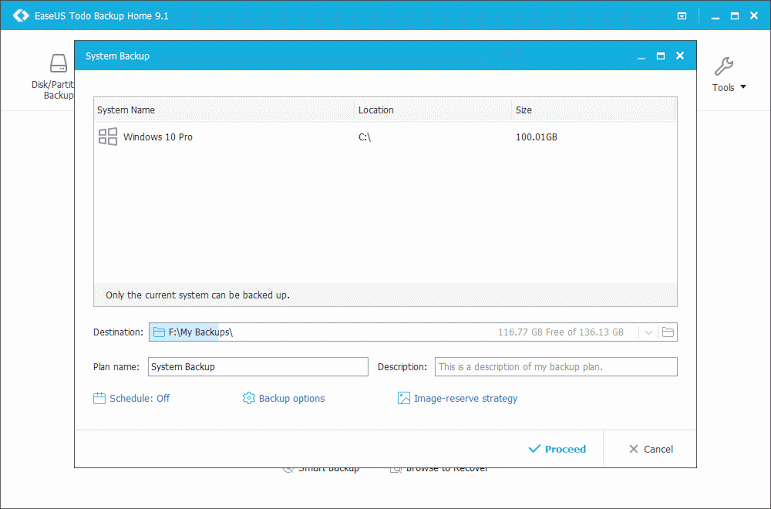Expand the Destination path dropdown
Image resolution: width=771 pixels, height=509 pixels.
(x=648, y=332)
